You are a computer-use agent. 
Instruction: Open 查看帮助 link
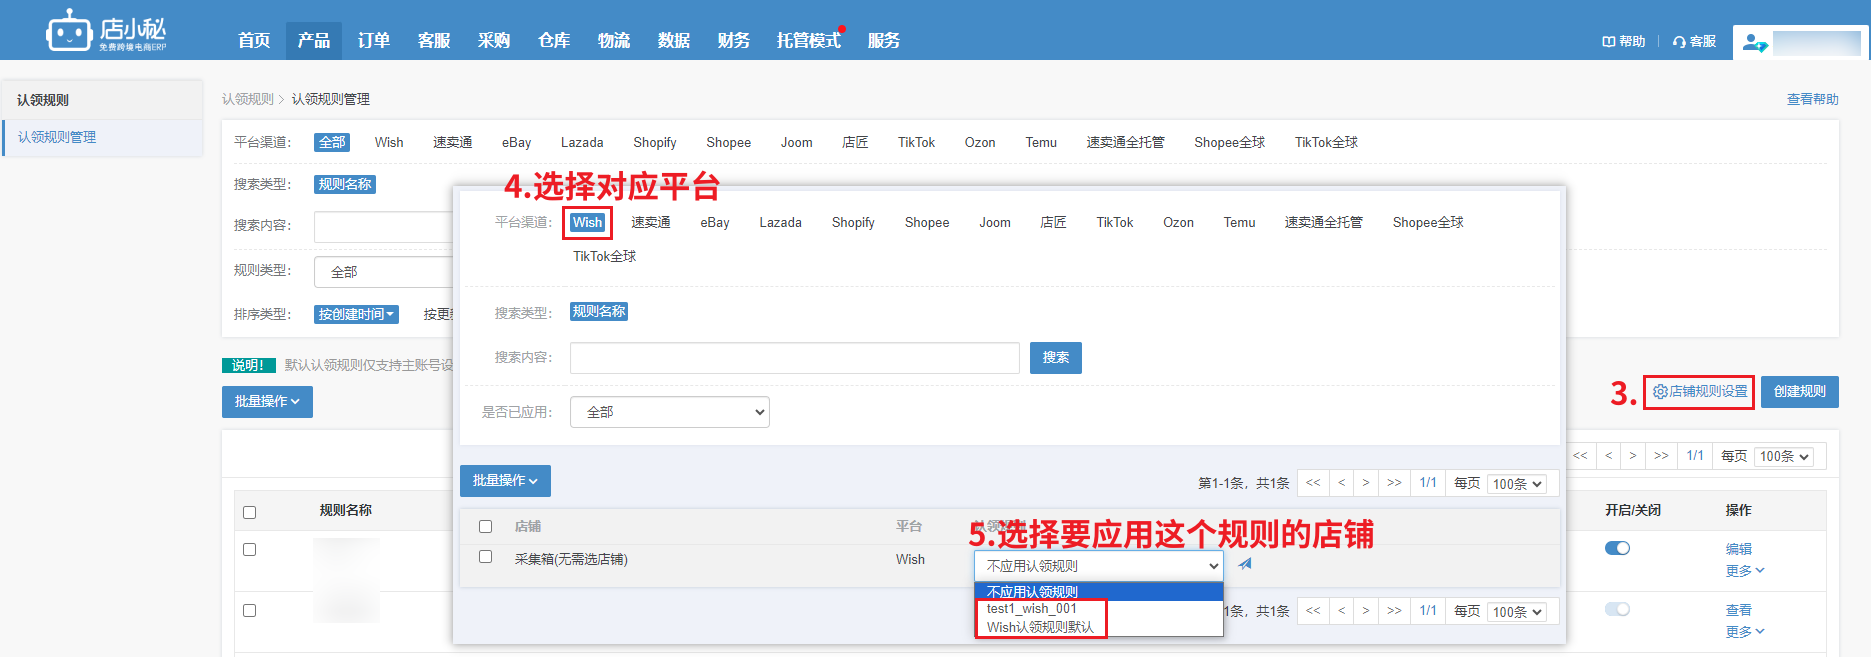[1813, 99]
